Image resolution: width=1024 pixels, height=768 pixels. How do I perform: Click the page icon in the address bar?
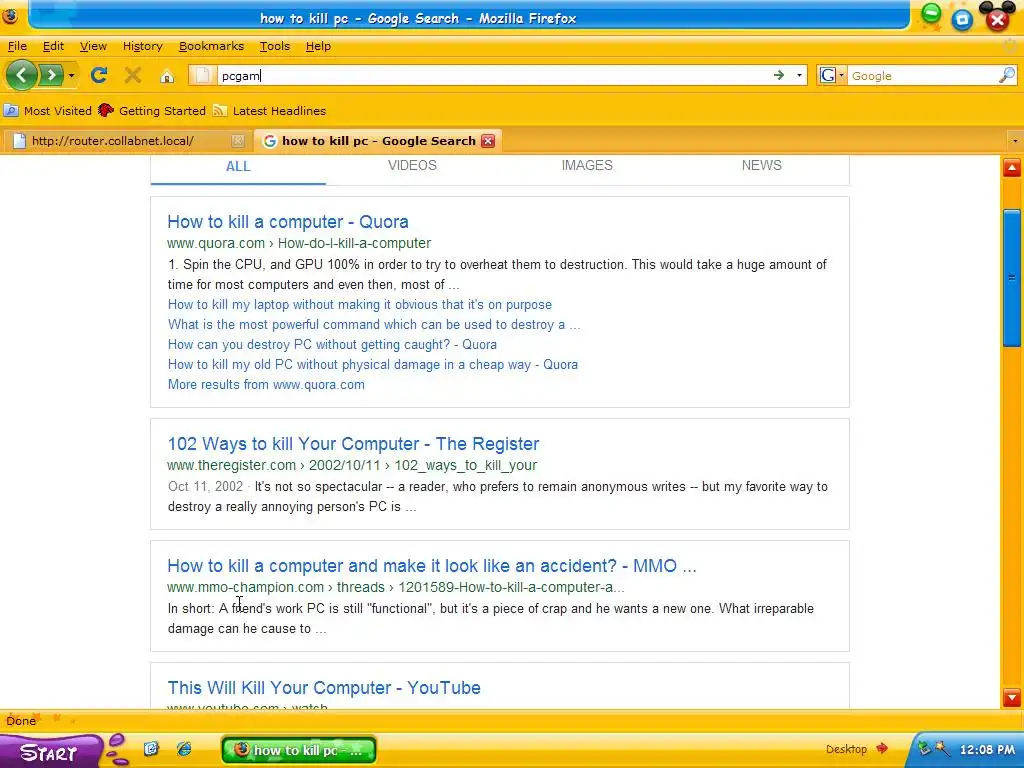pos(202,76)
